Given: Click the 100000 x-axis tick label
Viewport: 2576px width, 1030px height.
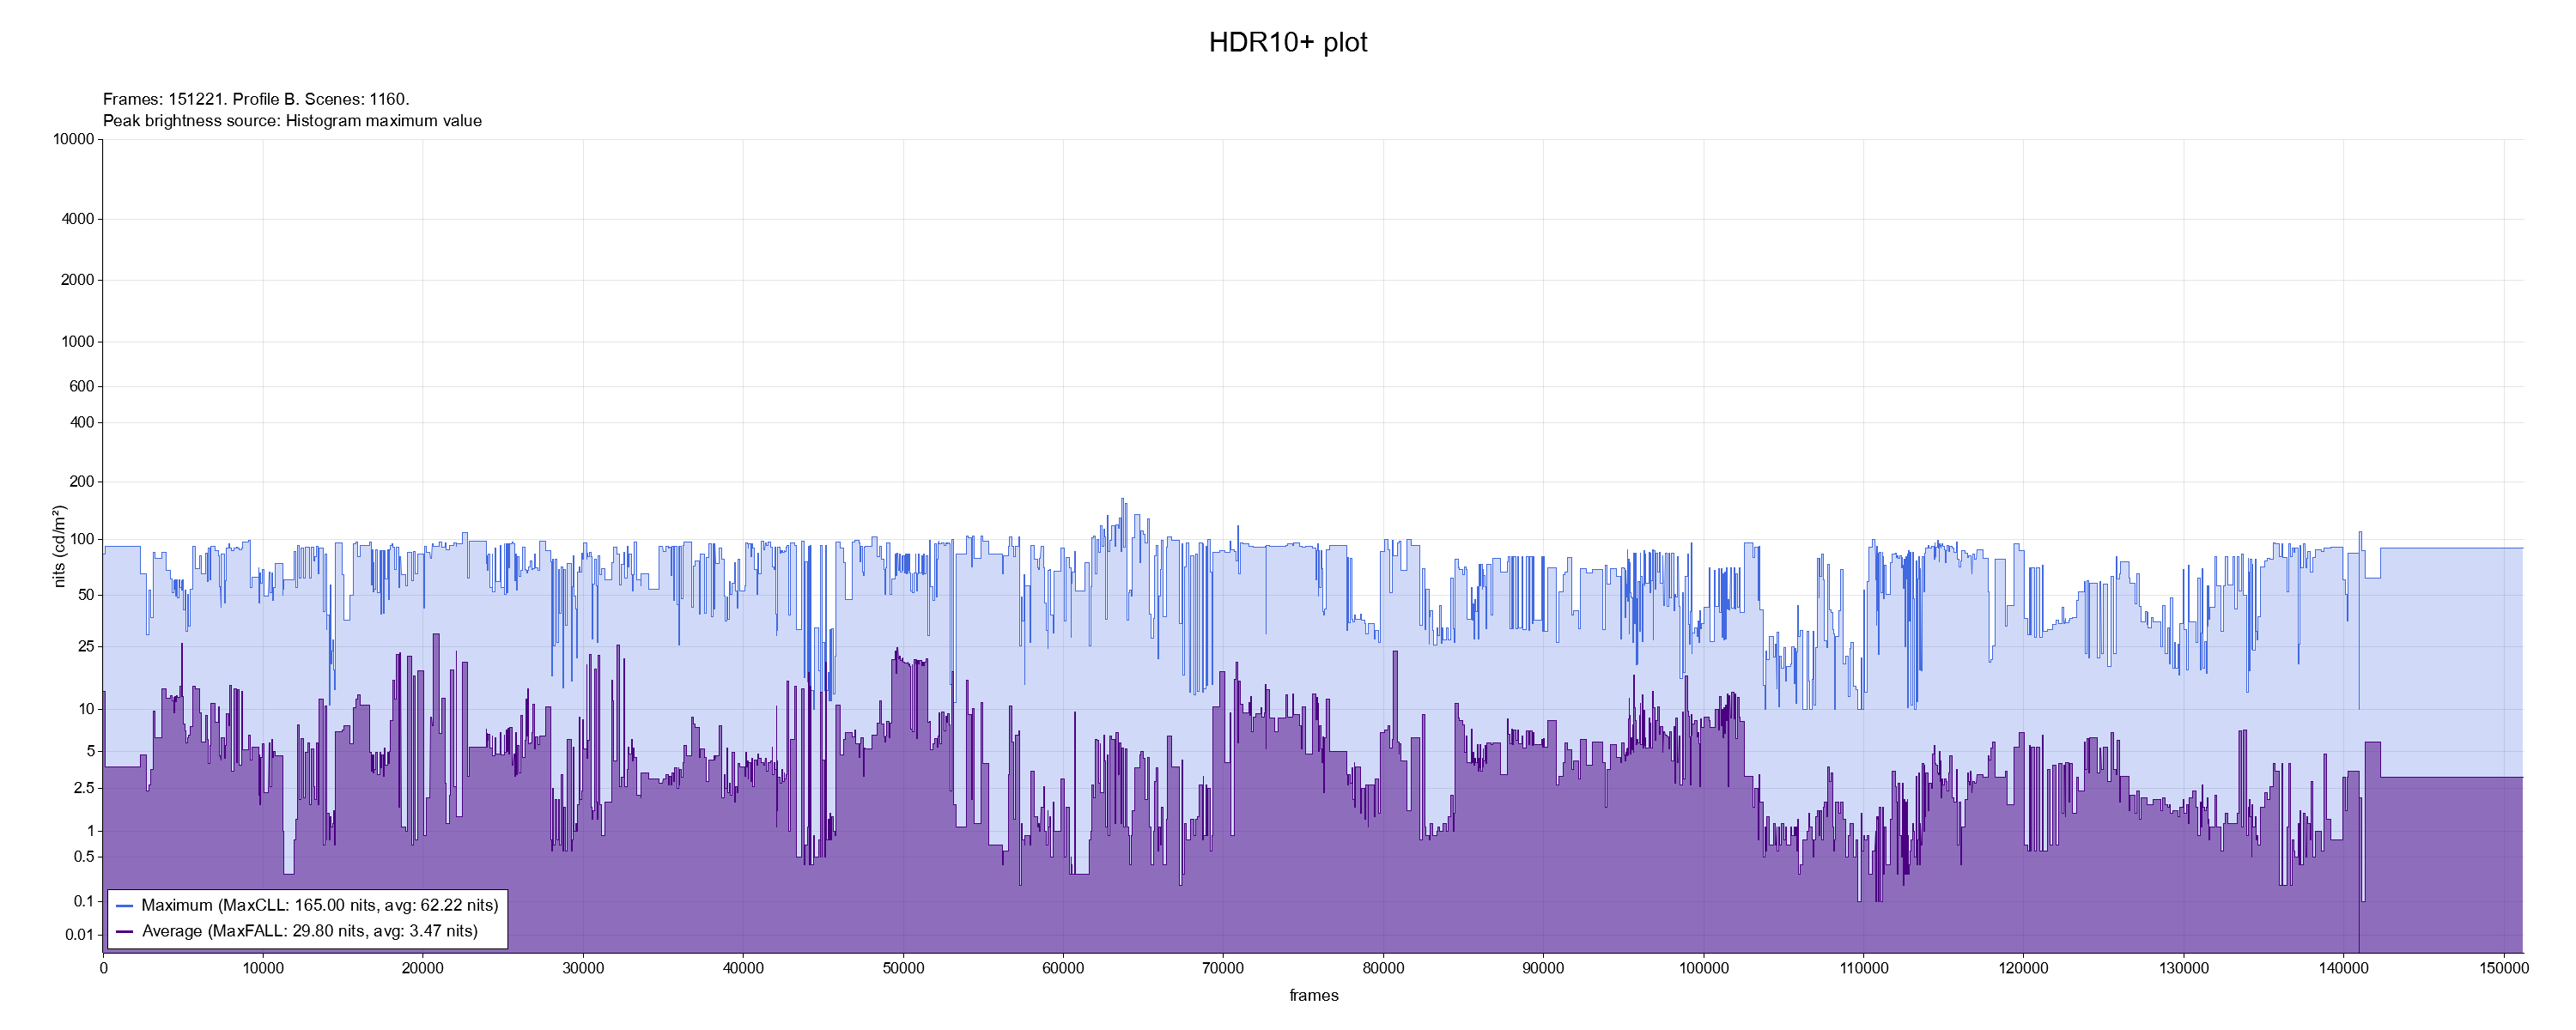Looking at the screenshot, I should [1703, 968].
